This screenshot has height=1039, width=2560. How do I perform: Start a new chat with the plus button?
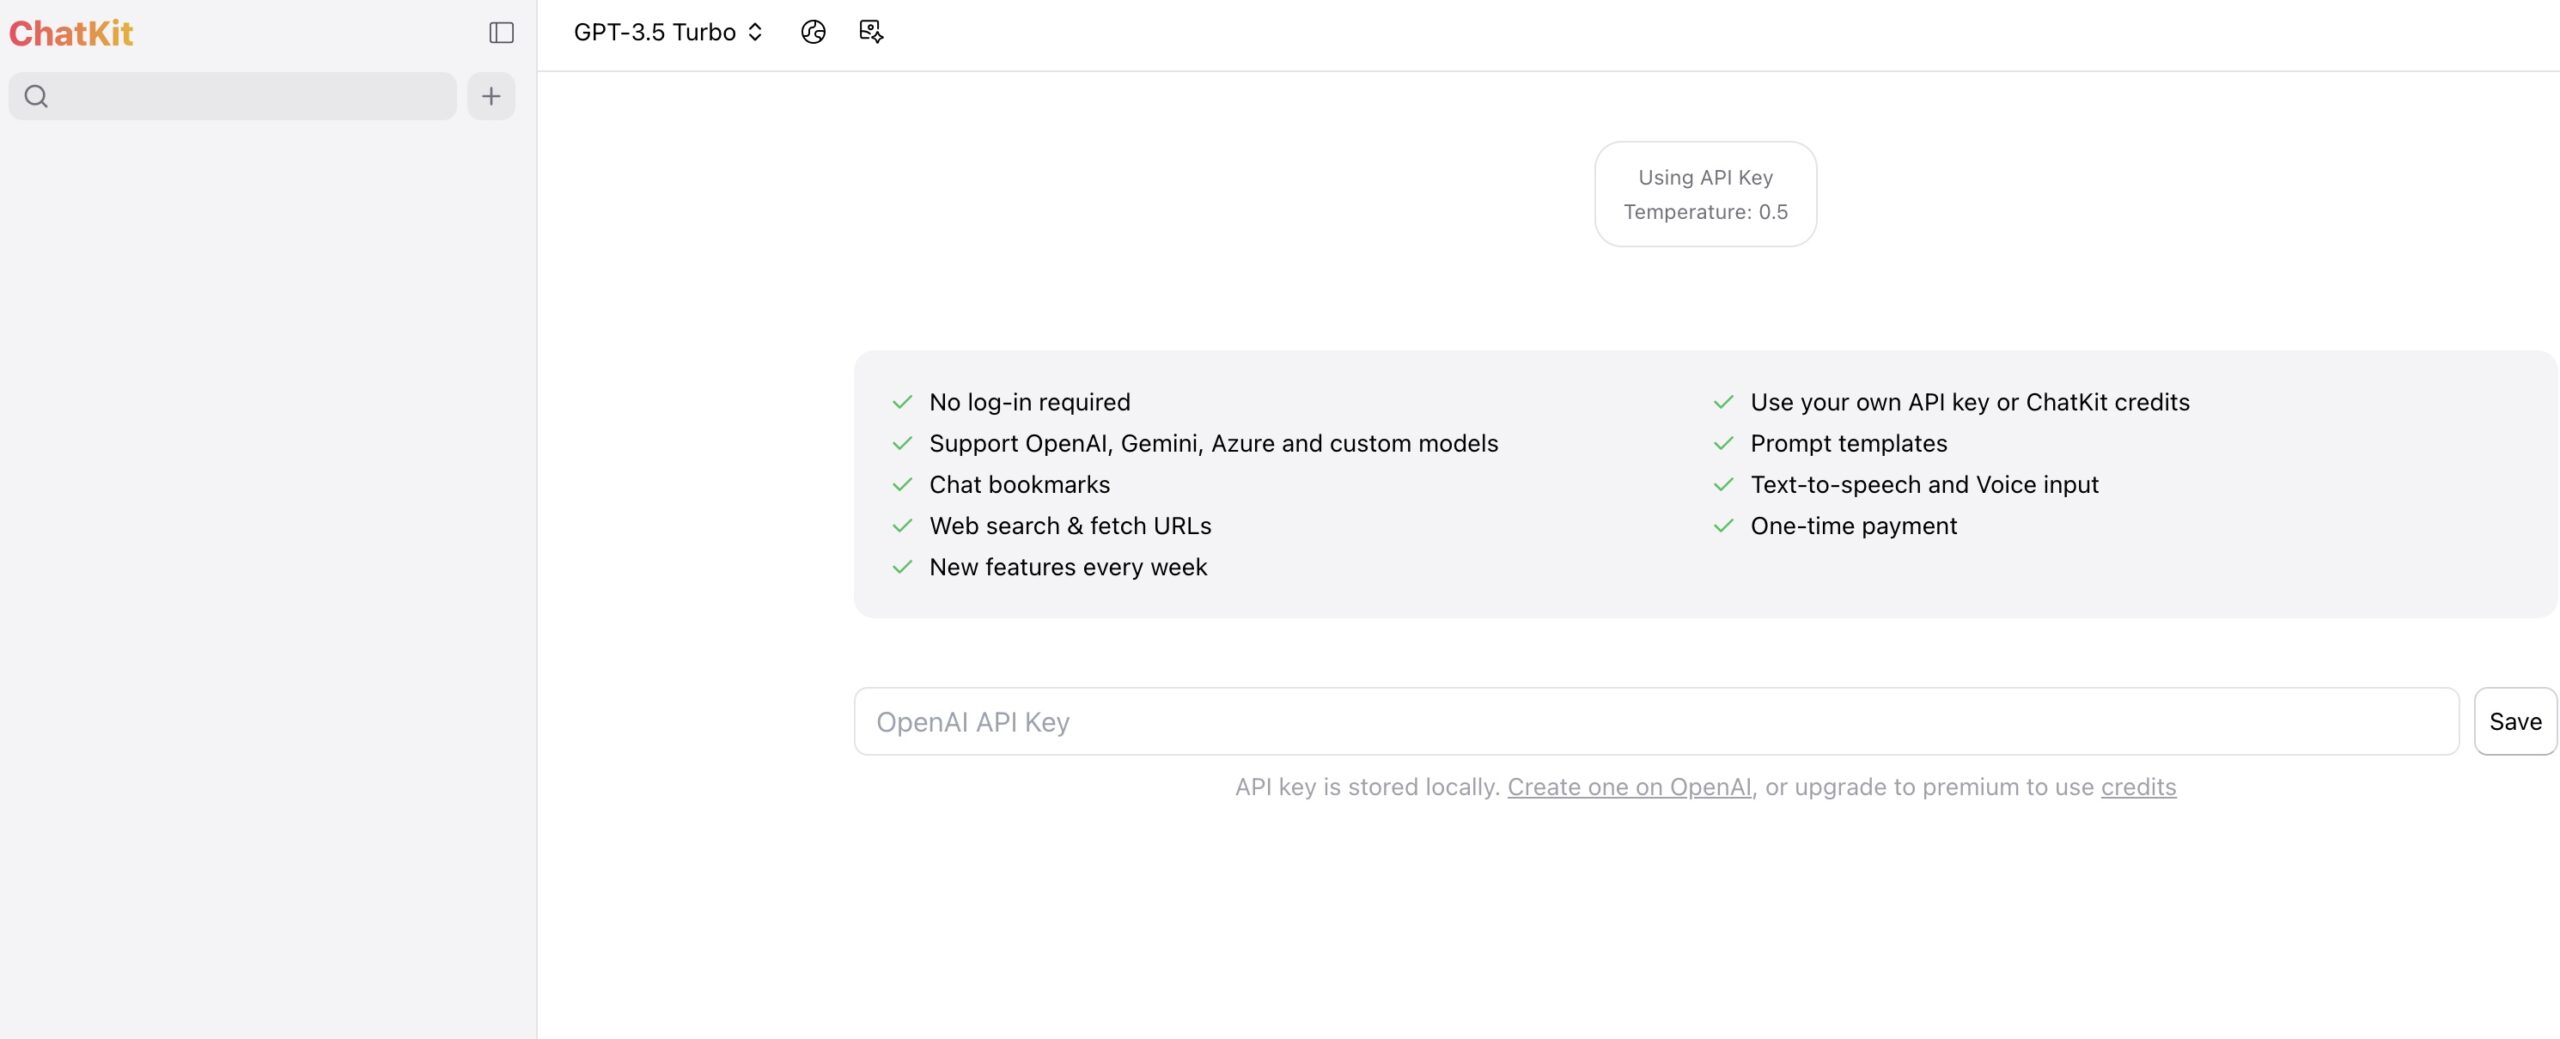[x=491, y=96]
